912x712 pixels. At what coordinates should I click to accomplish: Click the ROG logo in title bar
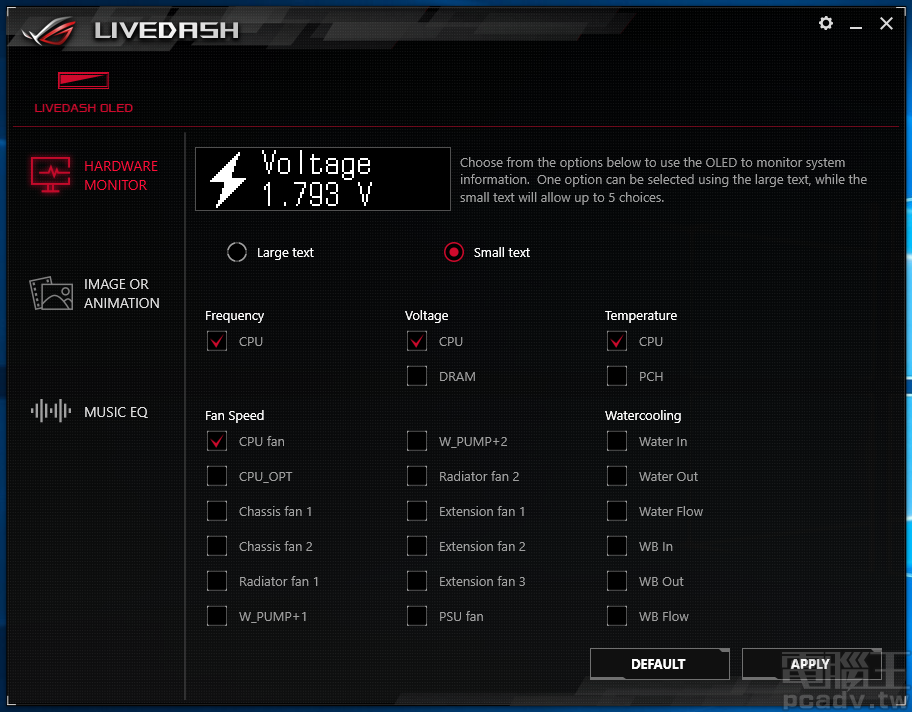coord(49,31)
